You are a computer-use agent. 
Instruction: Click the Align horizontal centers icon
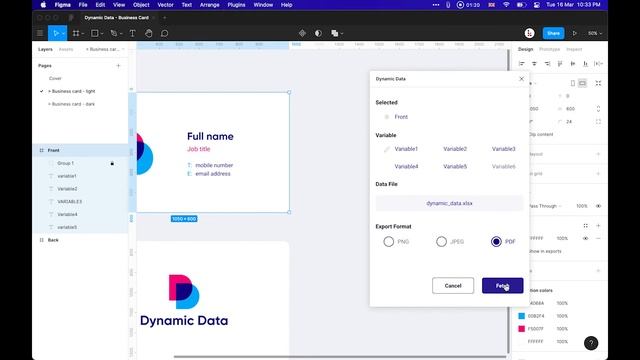tap(534, 64)
